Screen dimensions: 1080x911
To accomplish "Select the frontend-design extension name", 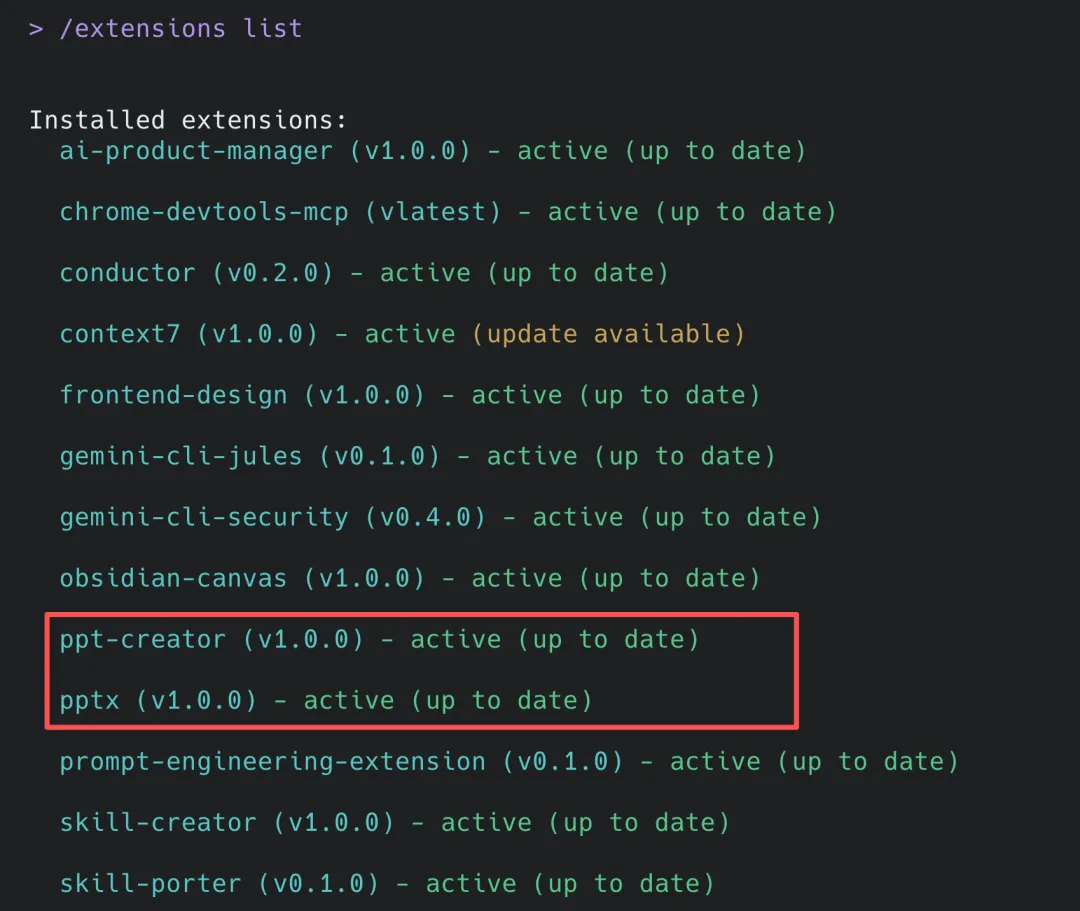I will tap(174, 395).
